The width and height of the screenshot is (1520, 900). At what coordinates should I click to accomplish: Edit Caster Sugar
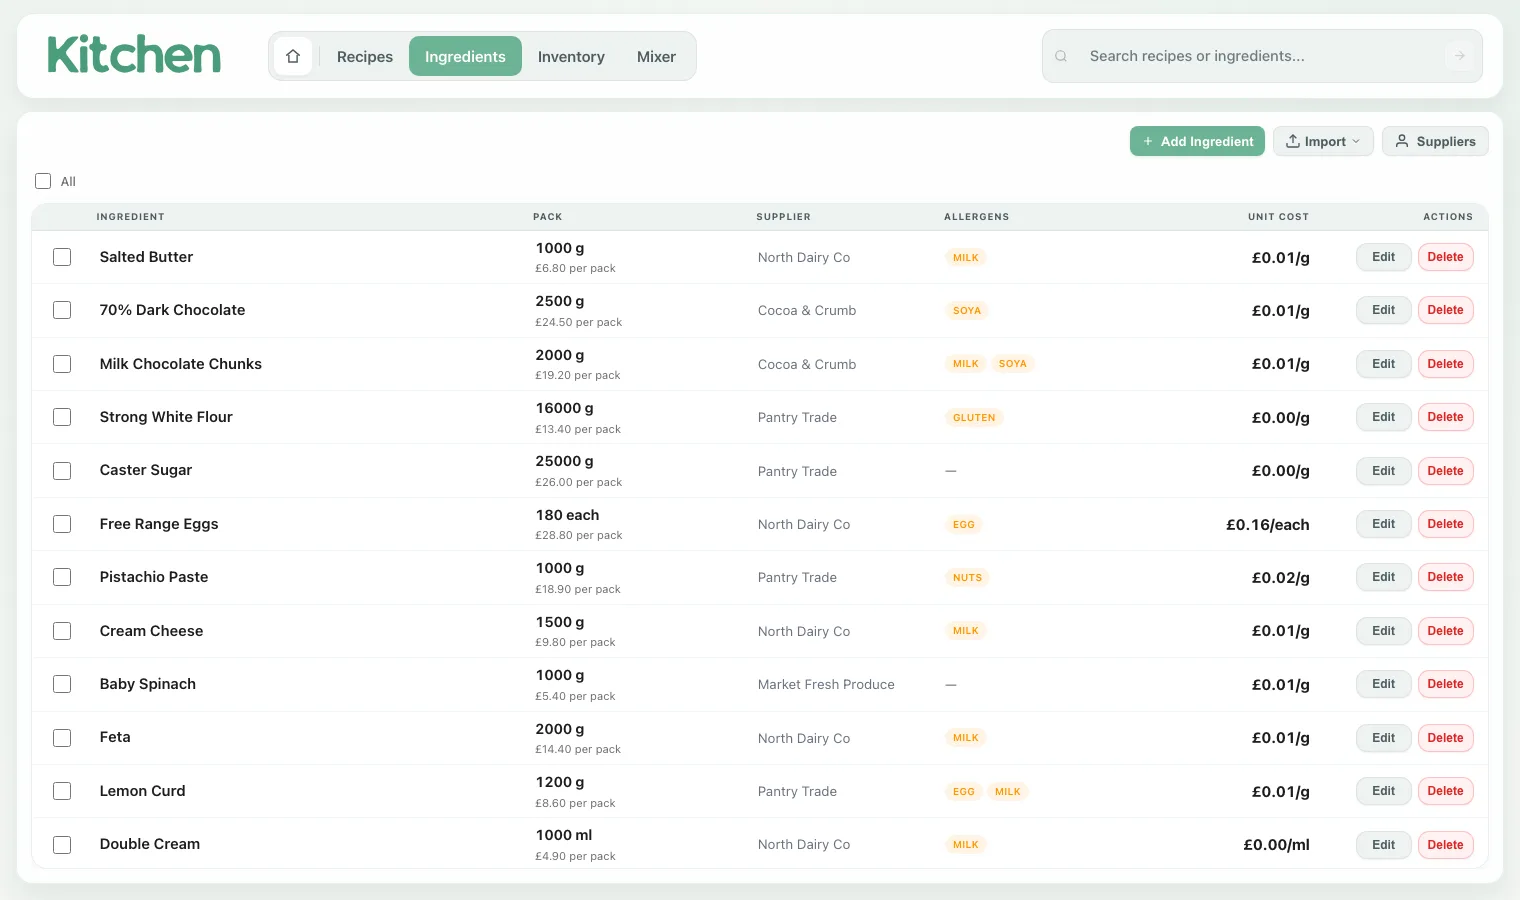coord(1383,471)
